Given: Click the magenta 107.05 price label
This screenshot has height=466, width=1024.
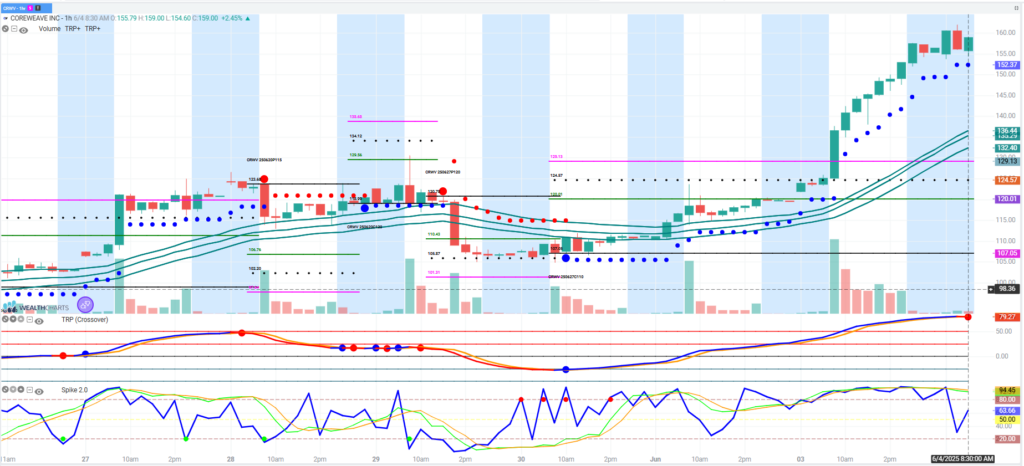Looking at the screenshot, I should point(1006,253).
